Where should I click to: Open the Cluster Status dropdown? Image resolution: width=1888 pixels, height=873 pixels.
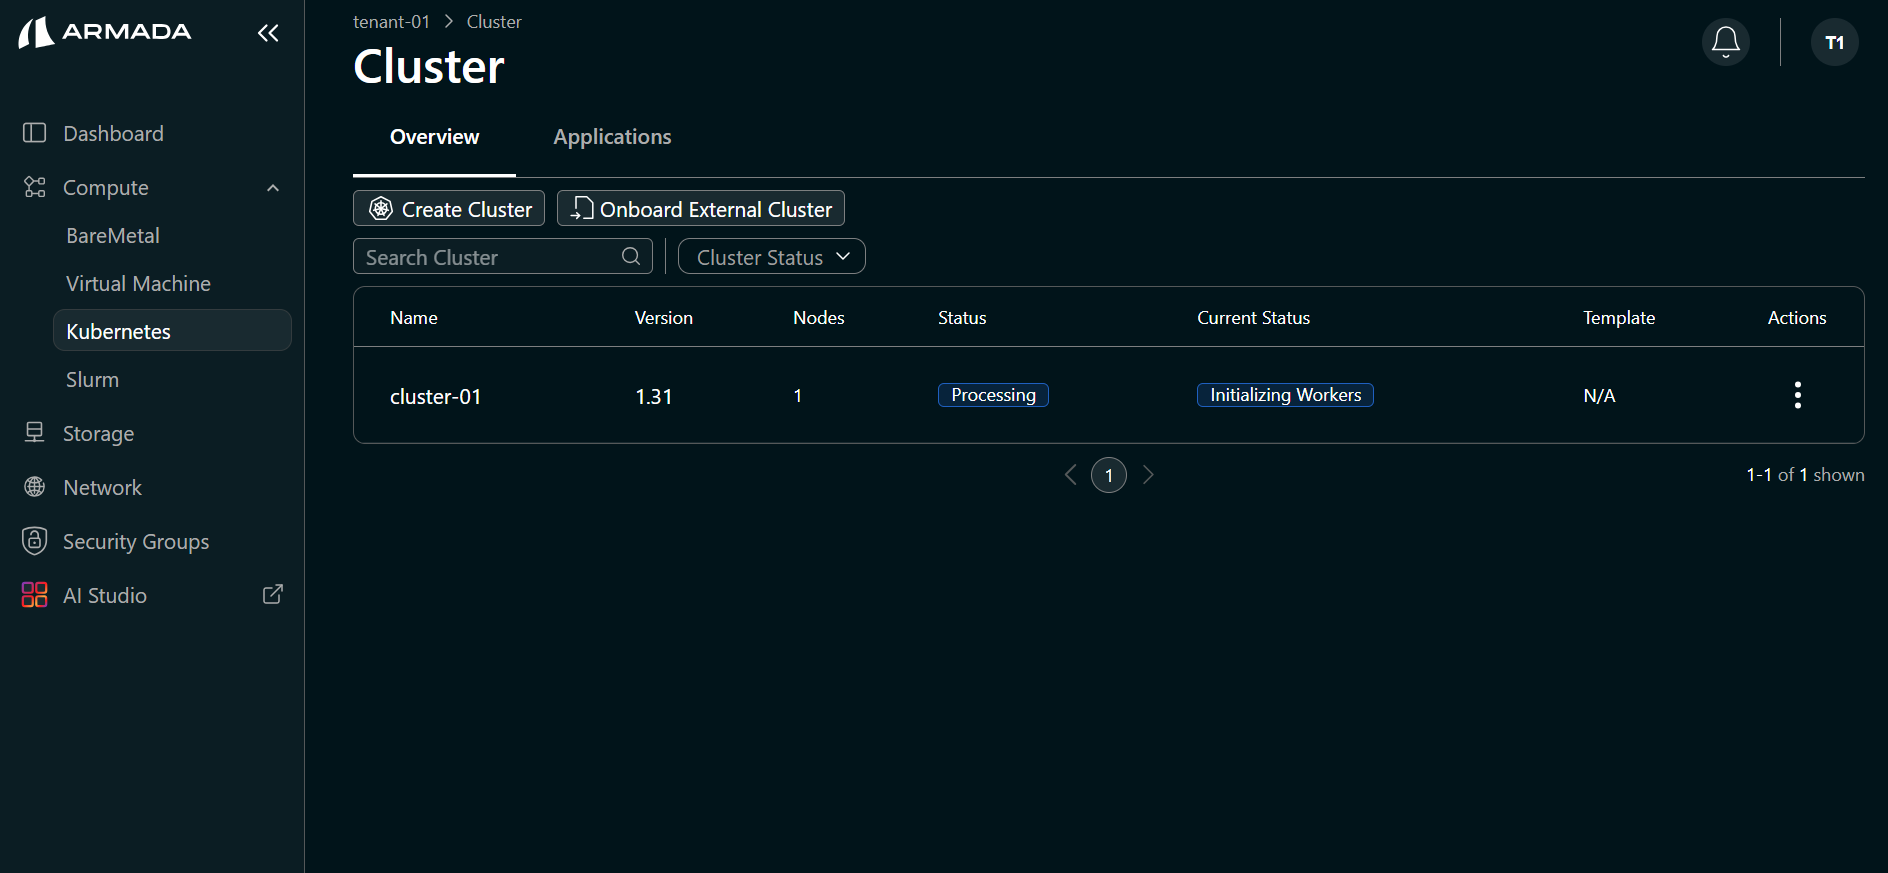772,256
